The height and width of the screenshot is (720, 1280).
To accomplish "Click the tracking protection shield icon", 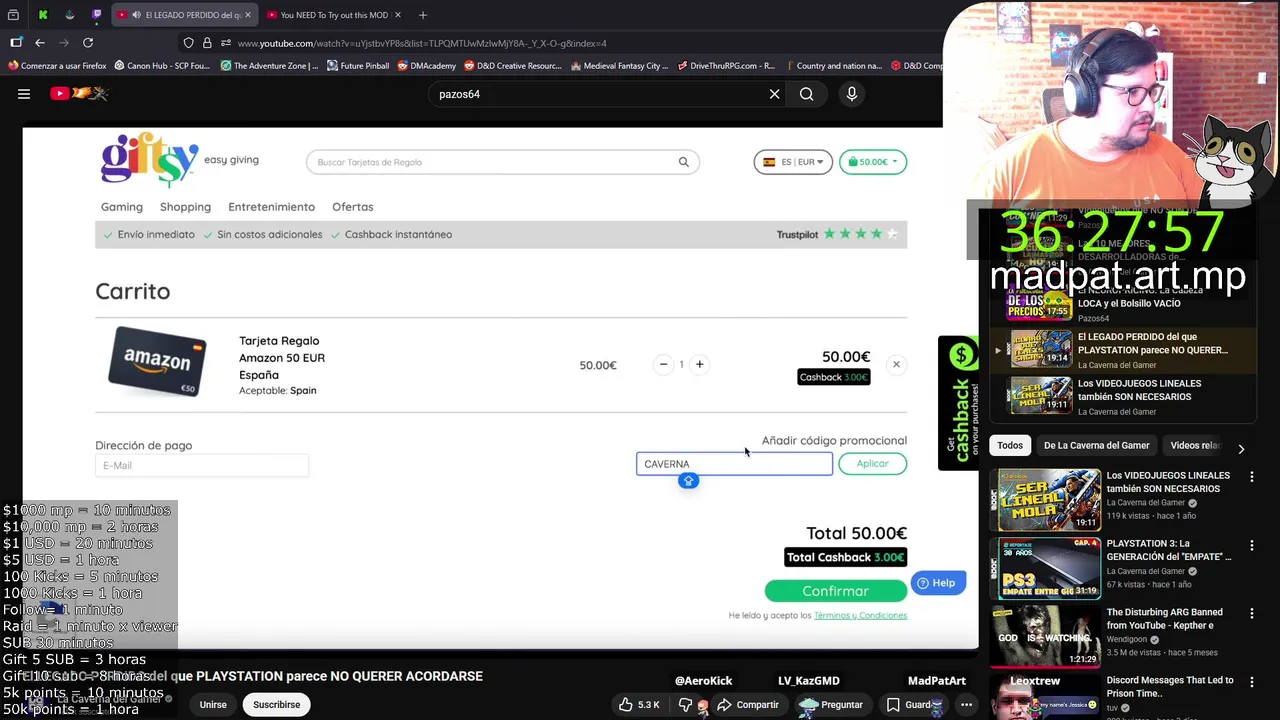I will coord(188,43).
